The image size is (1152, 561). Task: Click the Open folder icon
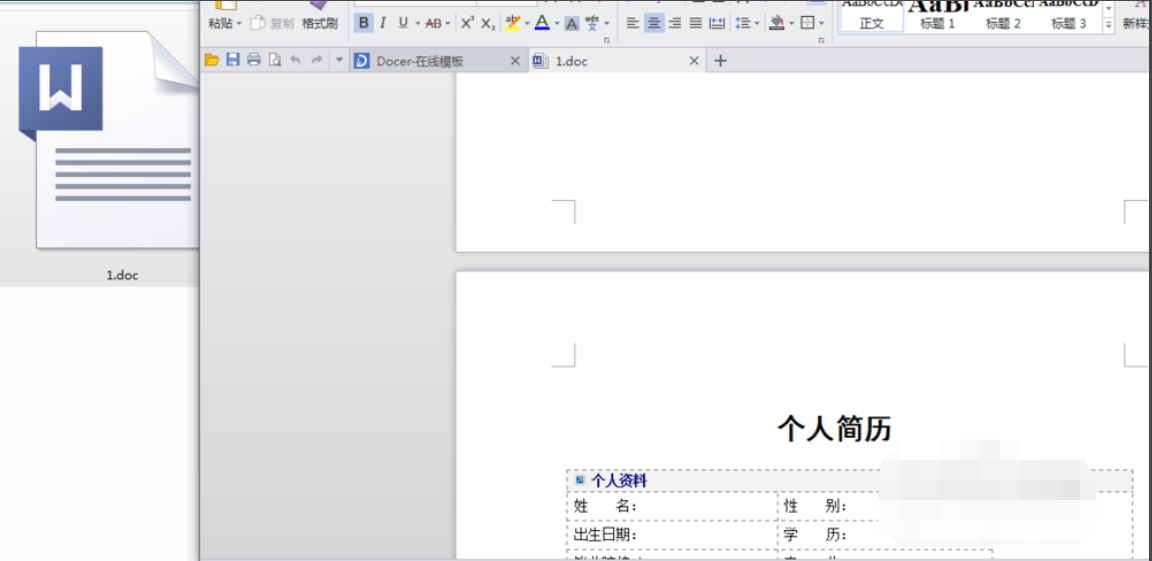[212, 60]
